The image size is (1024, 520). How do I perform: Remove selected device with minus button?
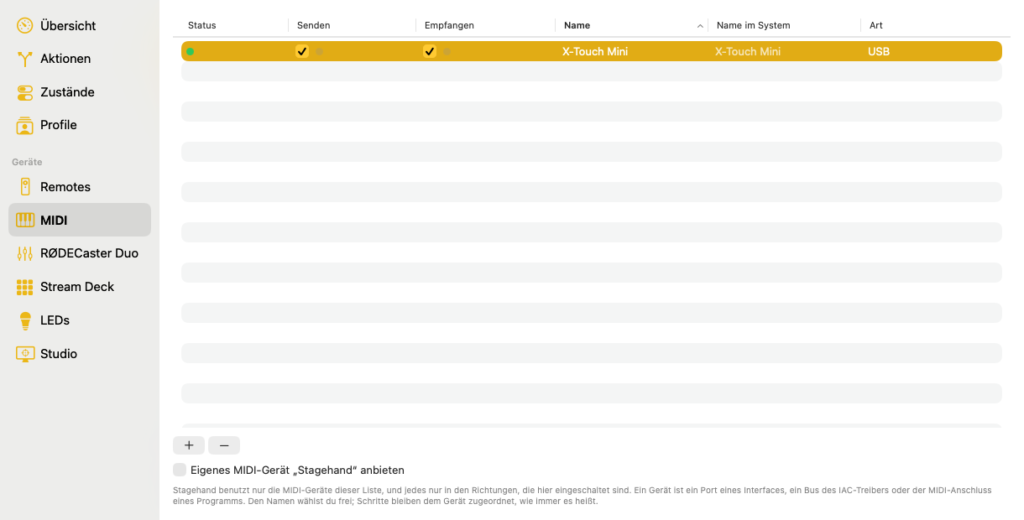pyautogui.click(x=224, y=446)
